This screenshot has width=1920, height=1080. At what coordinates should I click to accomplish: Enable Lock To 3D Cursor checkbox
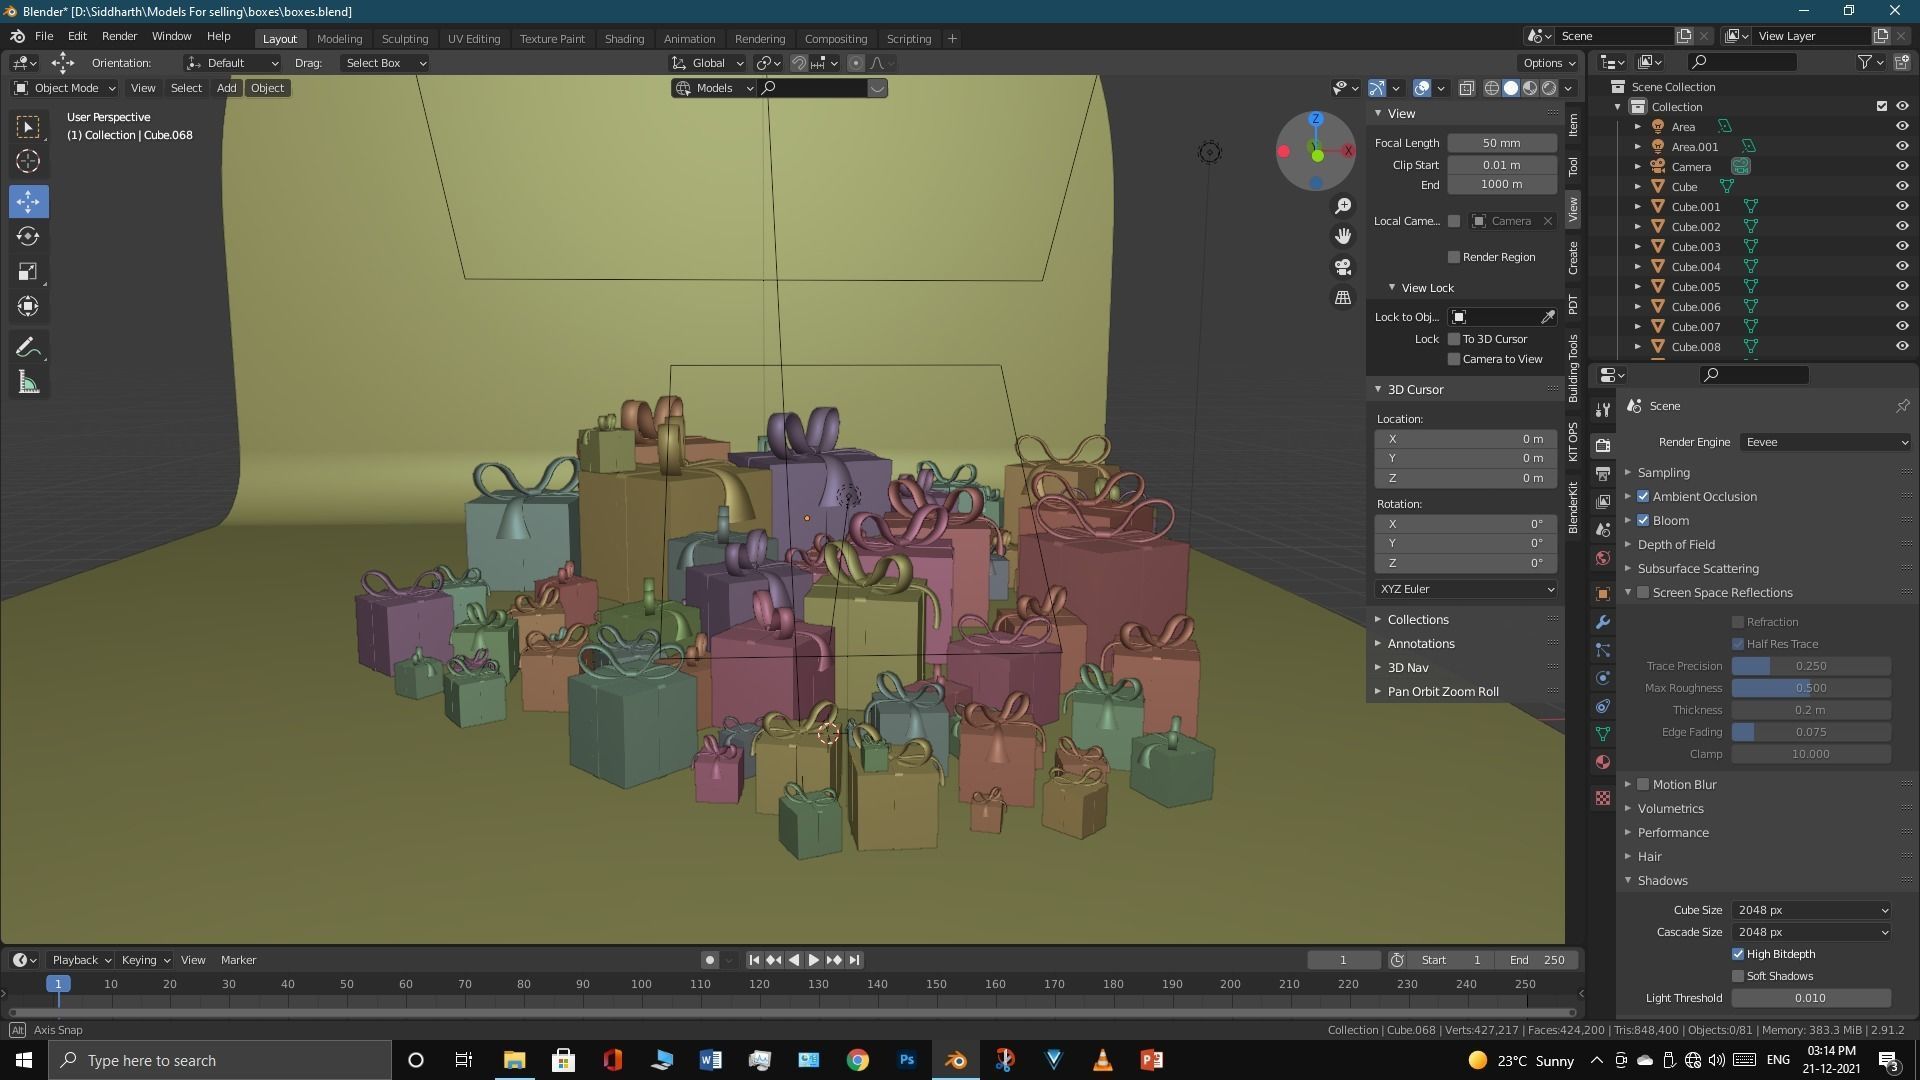point(1454,339)
